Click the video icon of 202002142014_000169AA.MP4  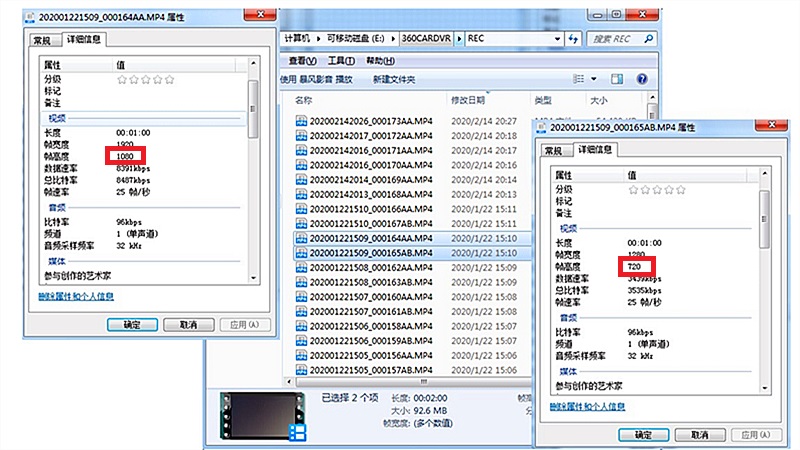[301, 180]
